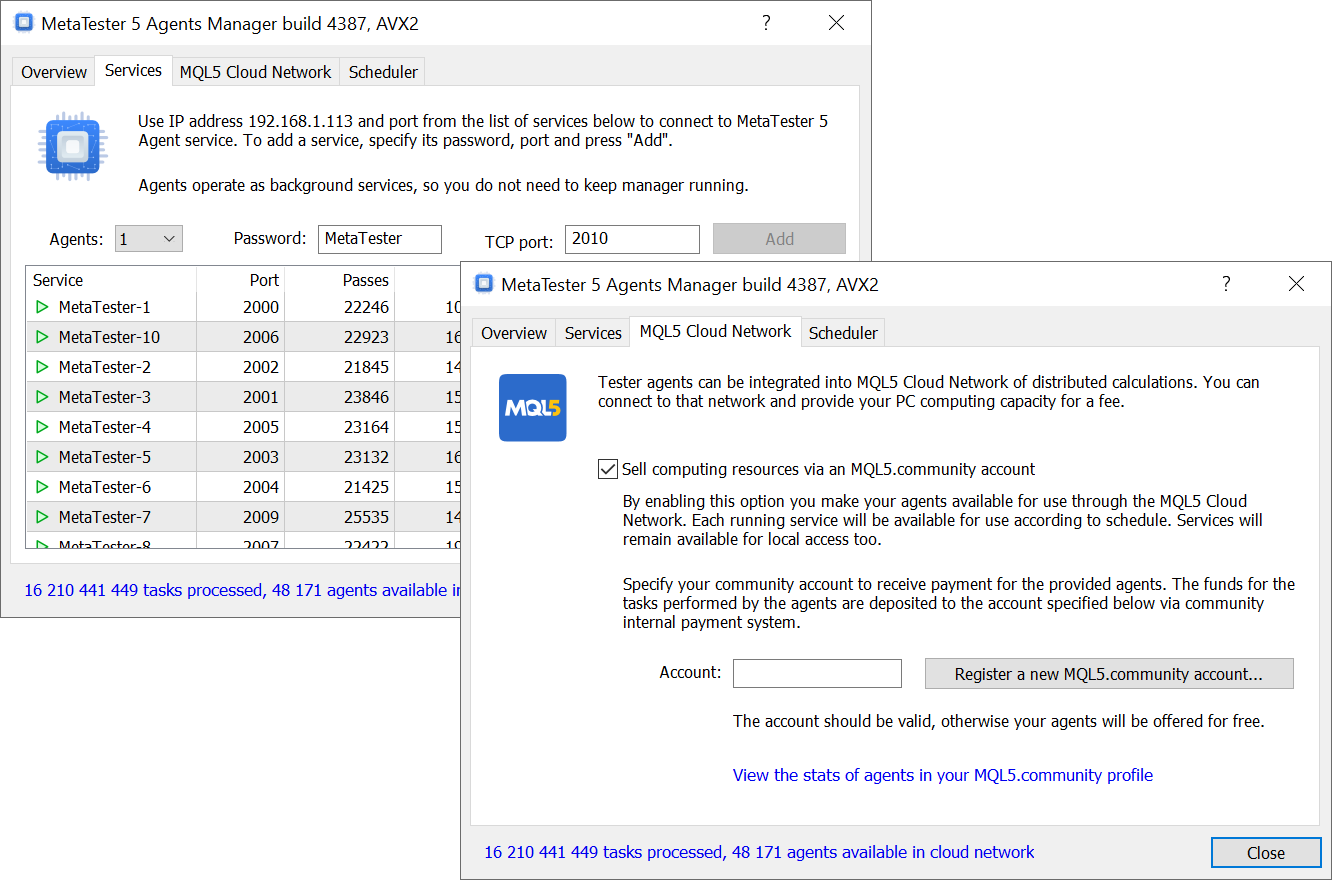Click the green play icon for MetaTester-3
This screenshot has height=880, width=1332.
click(x=42, y=397)
